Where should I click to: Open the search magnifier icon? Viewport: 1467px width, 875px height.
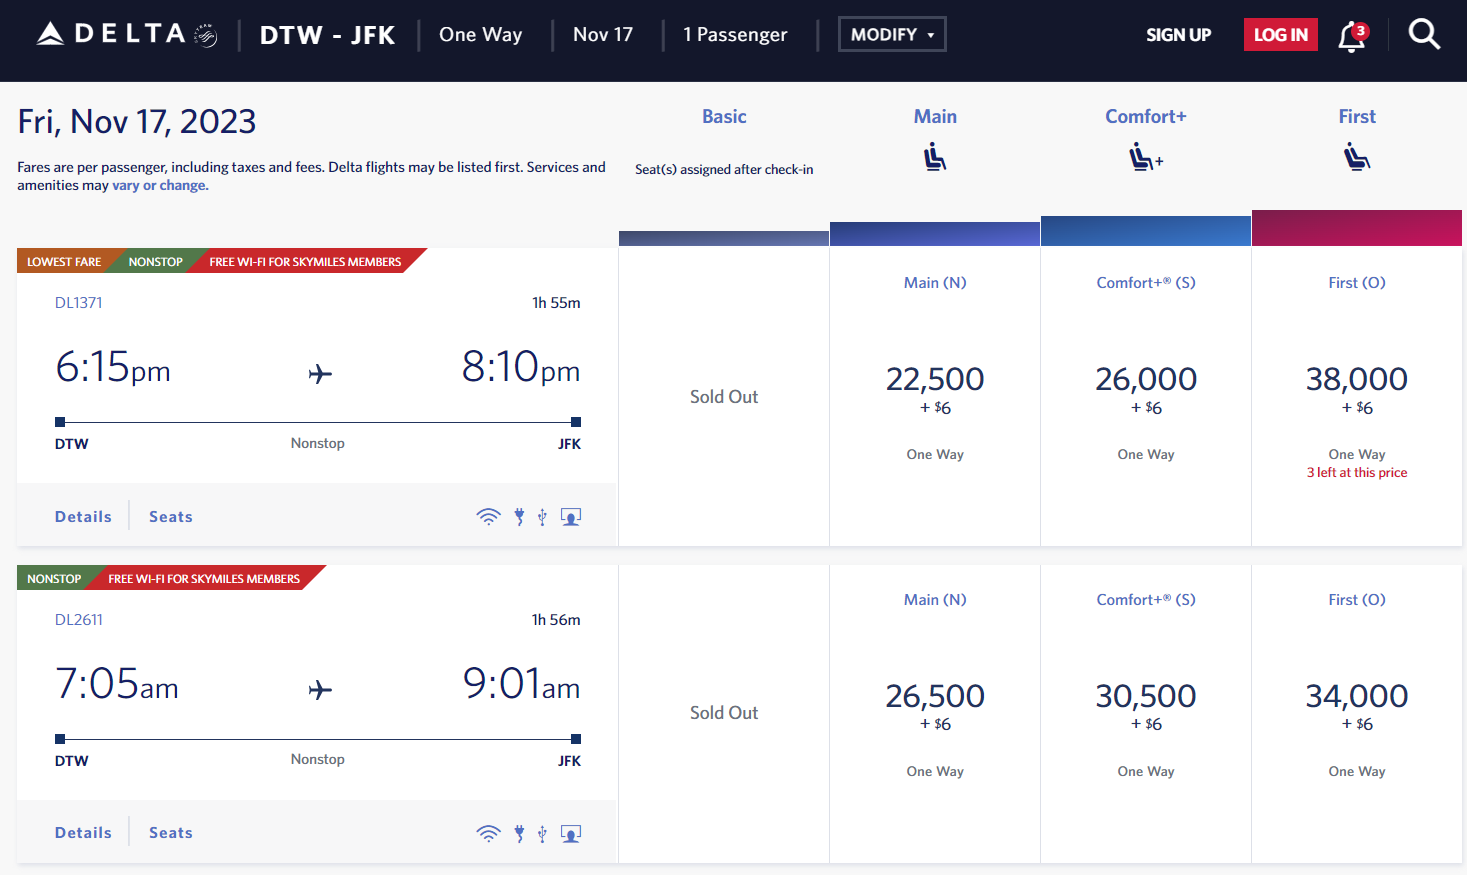(x=1424, y=33)
